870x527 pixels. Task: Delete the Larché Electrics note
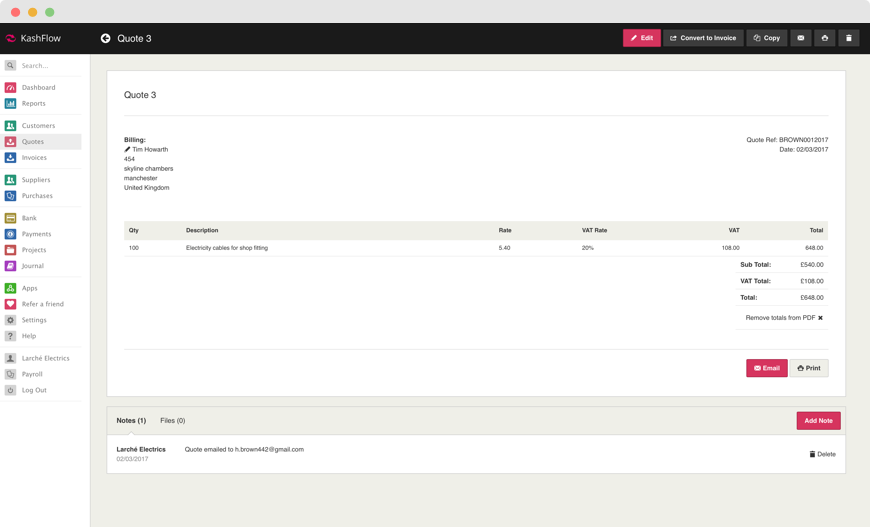coord(822,454)
